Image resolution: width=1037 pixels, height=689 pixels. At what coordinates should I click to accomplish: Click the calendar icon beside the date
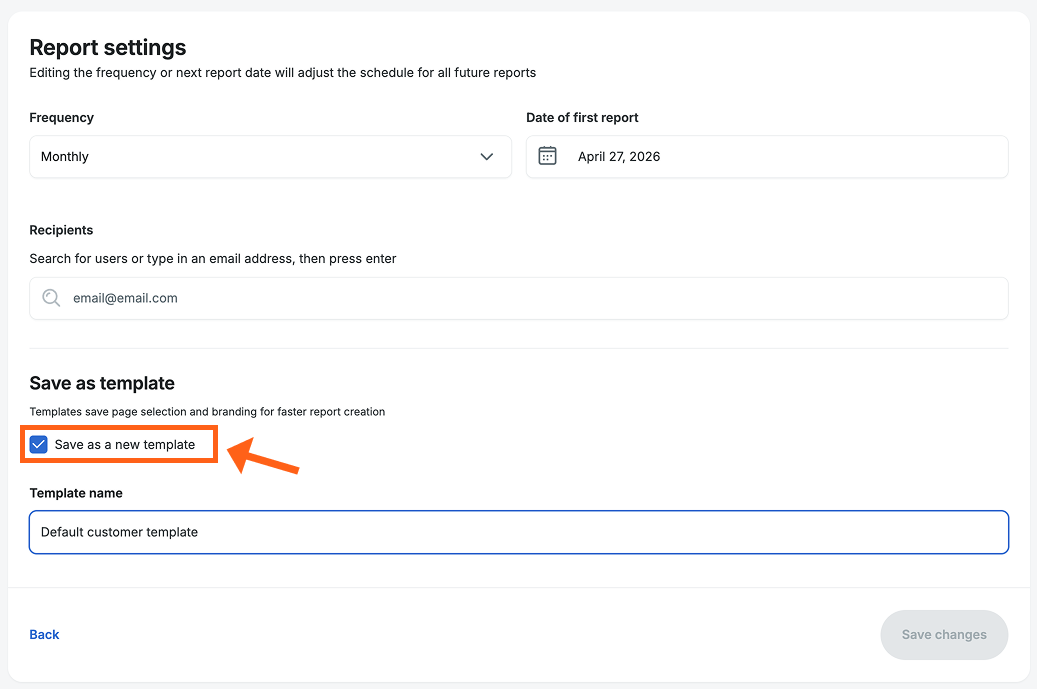[547, 156]
